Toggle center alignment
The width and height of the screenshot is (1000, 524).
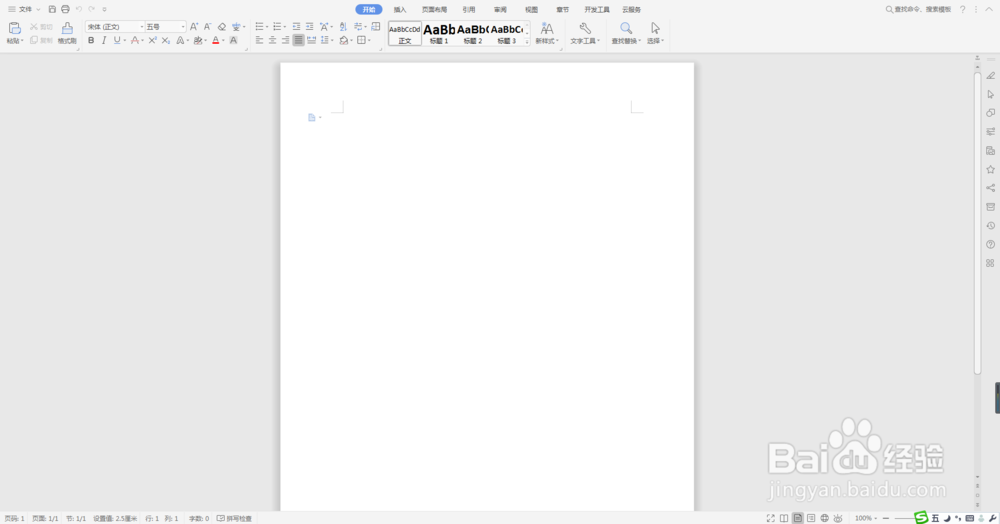272,40
